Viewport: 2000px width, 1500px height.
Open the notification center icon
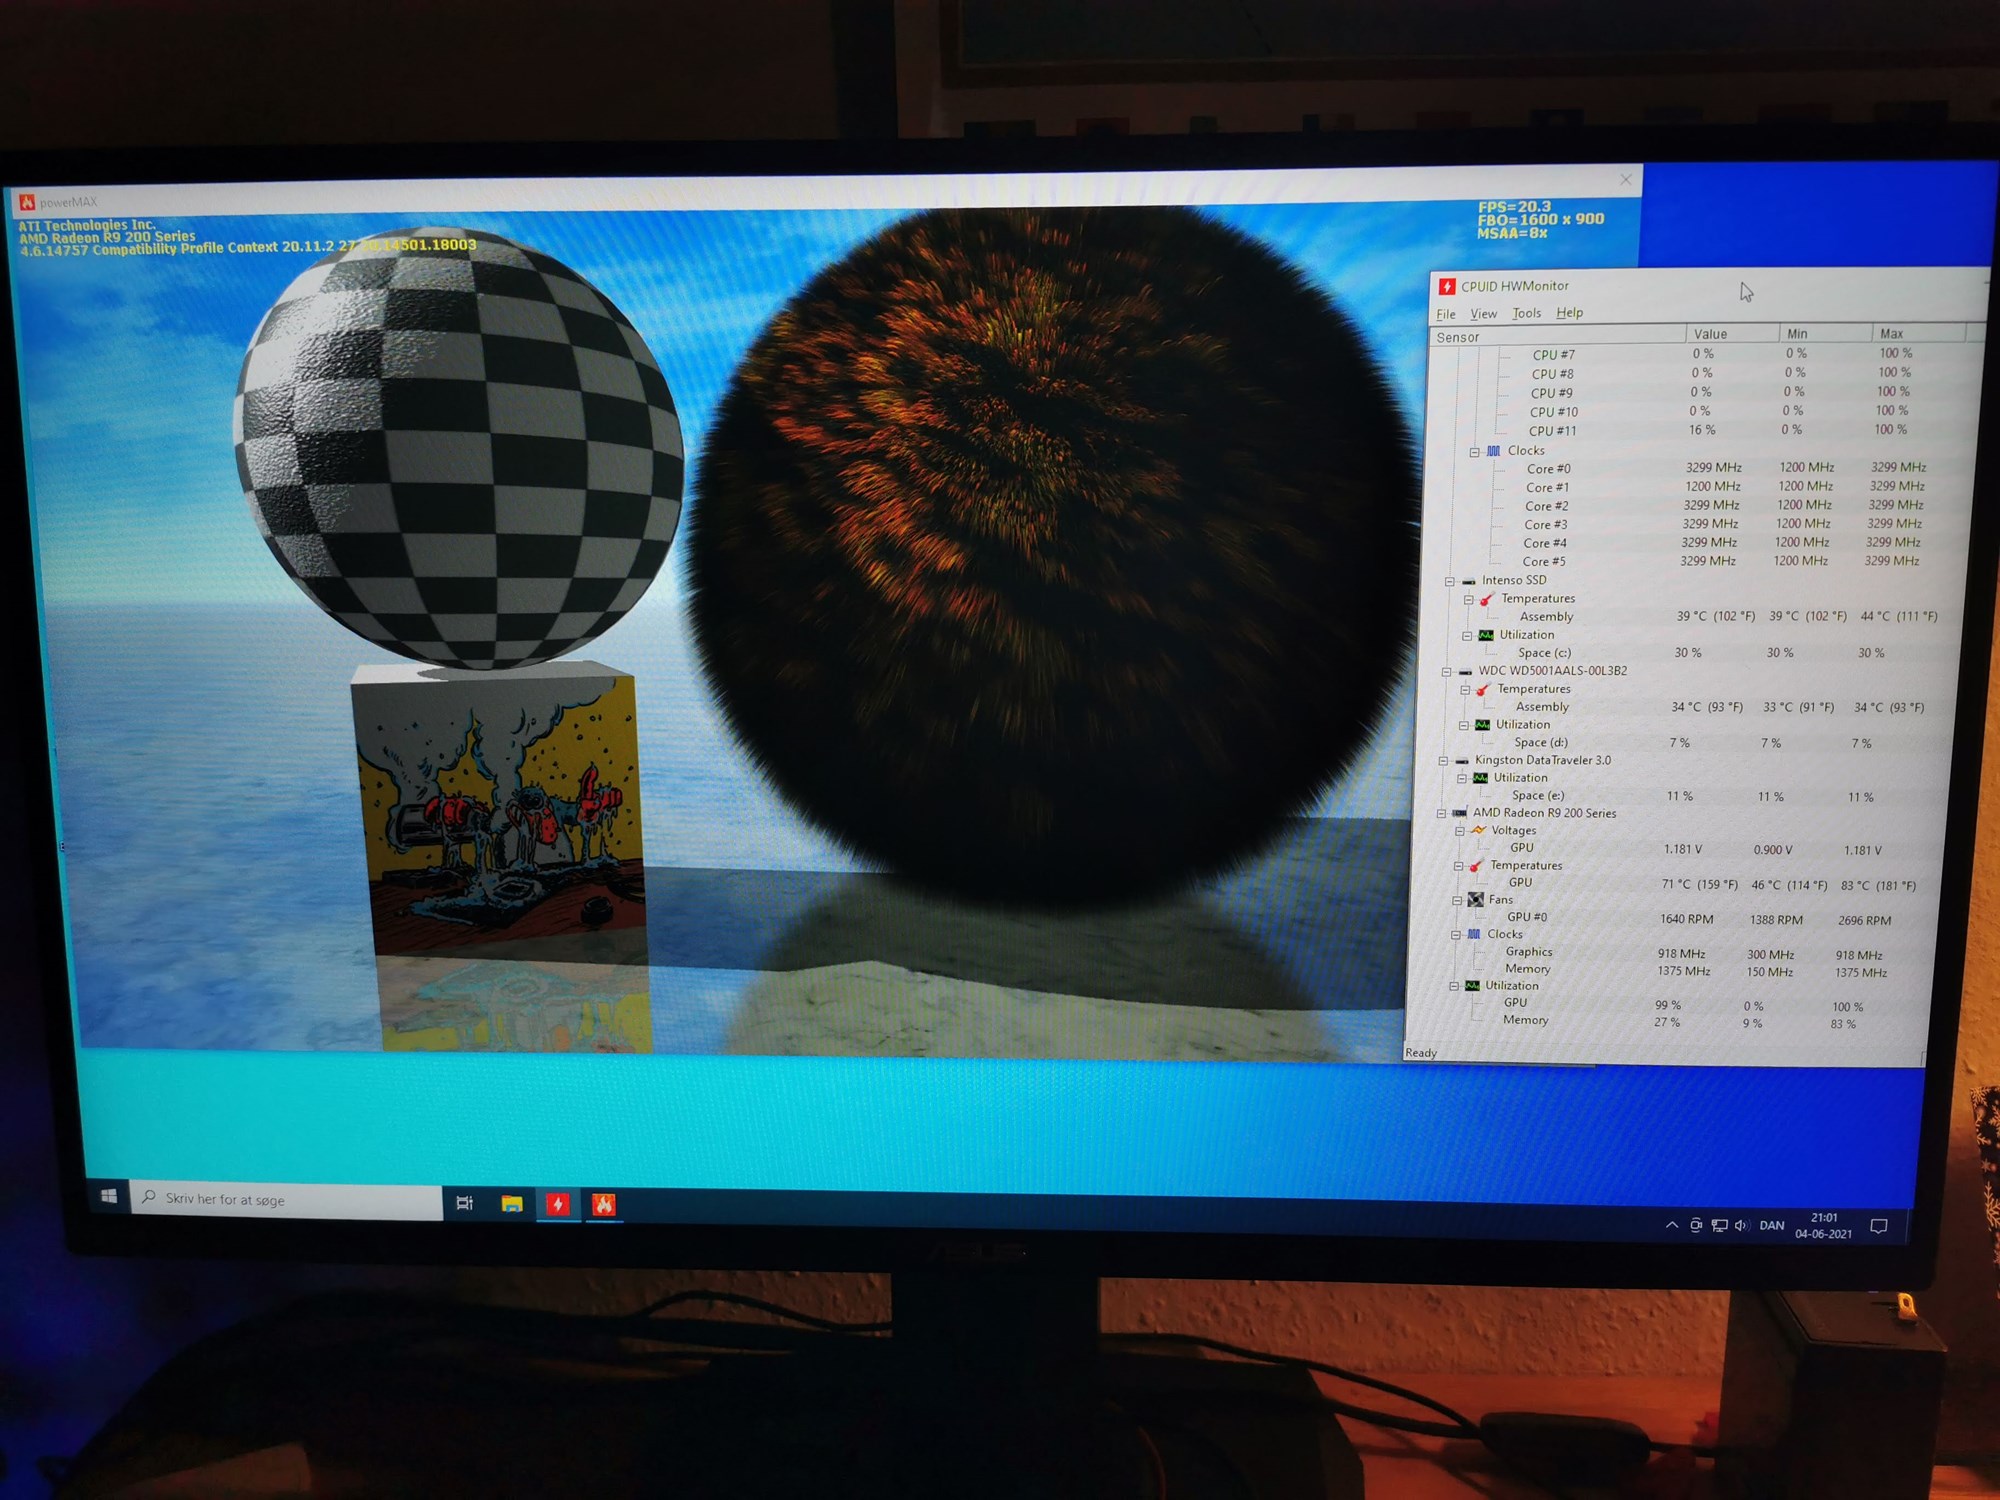point(1879,1227)
